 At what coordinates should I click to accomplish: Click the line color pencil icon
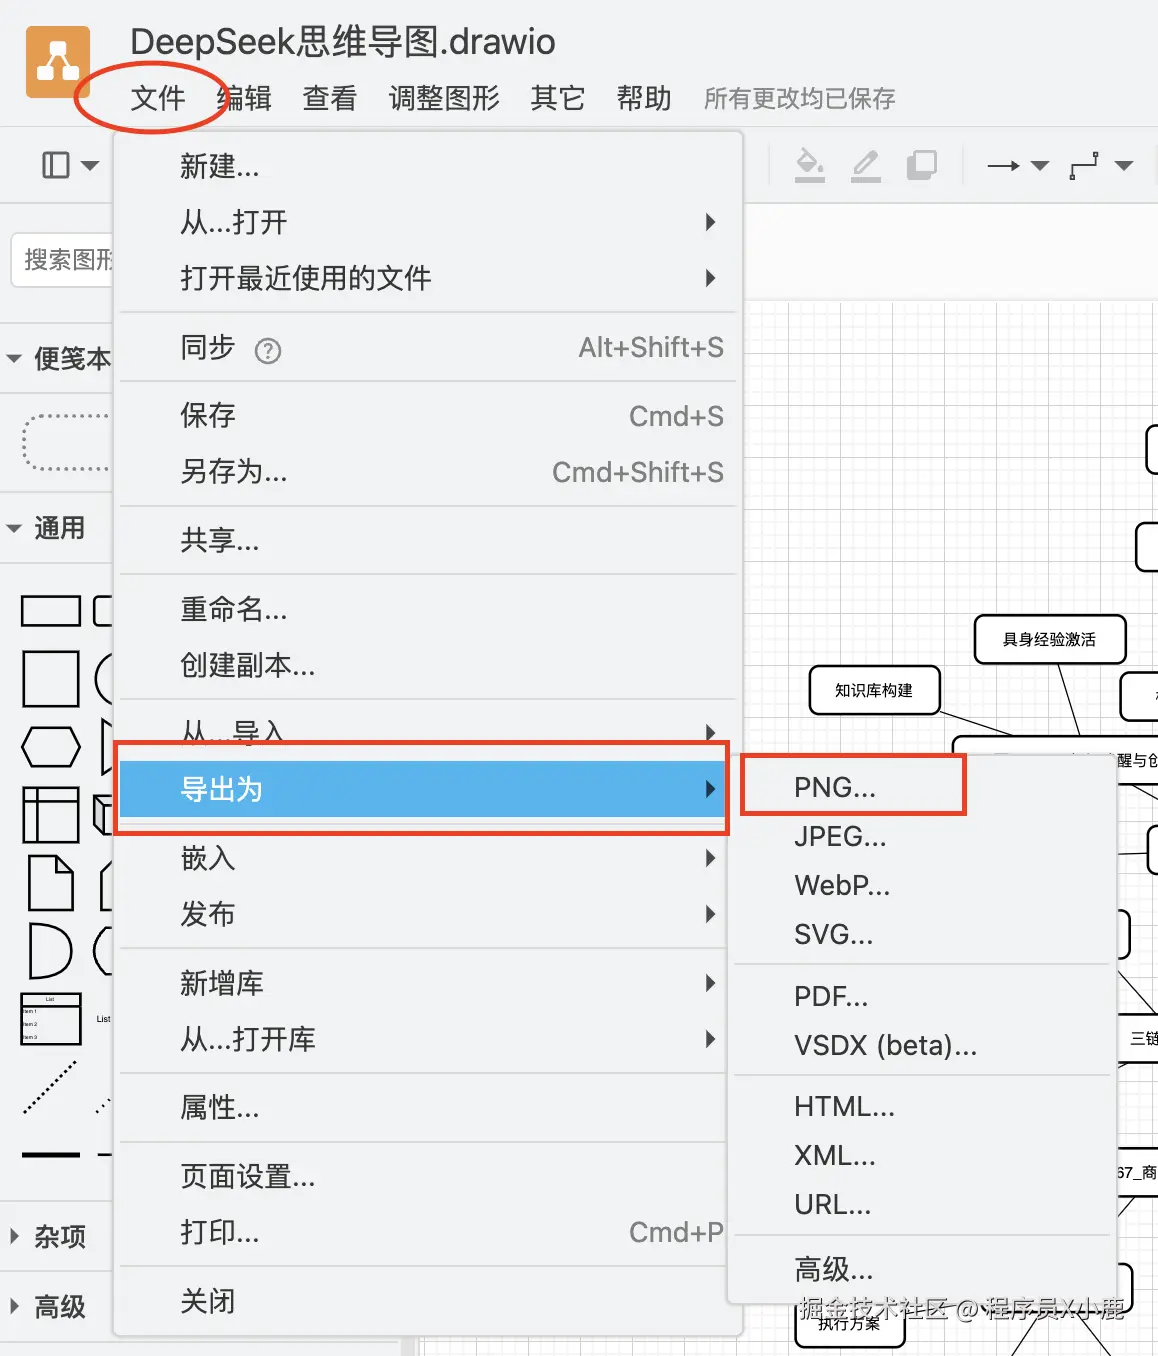[865, 165]
